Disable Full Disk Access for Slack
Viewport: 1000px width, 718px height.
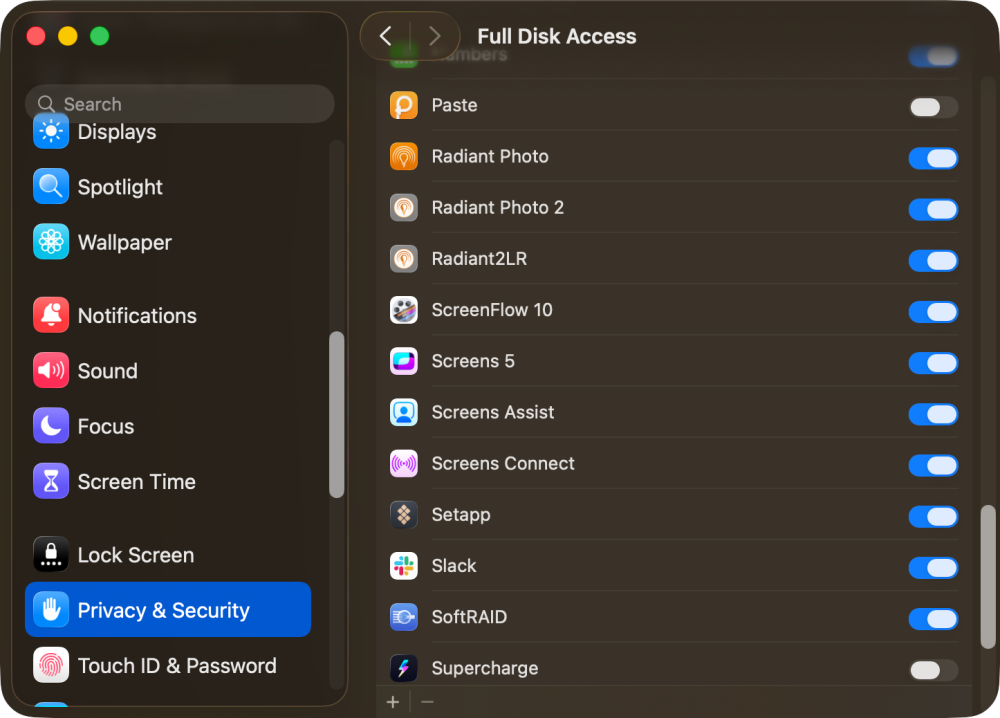(933, 568)
